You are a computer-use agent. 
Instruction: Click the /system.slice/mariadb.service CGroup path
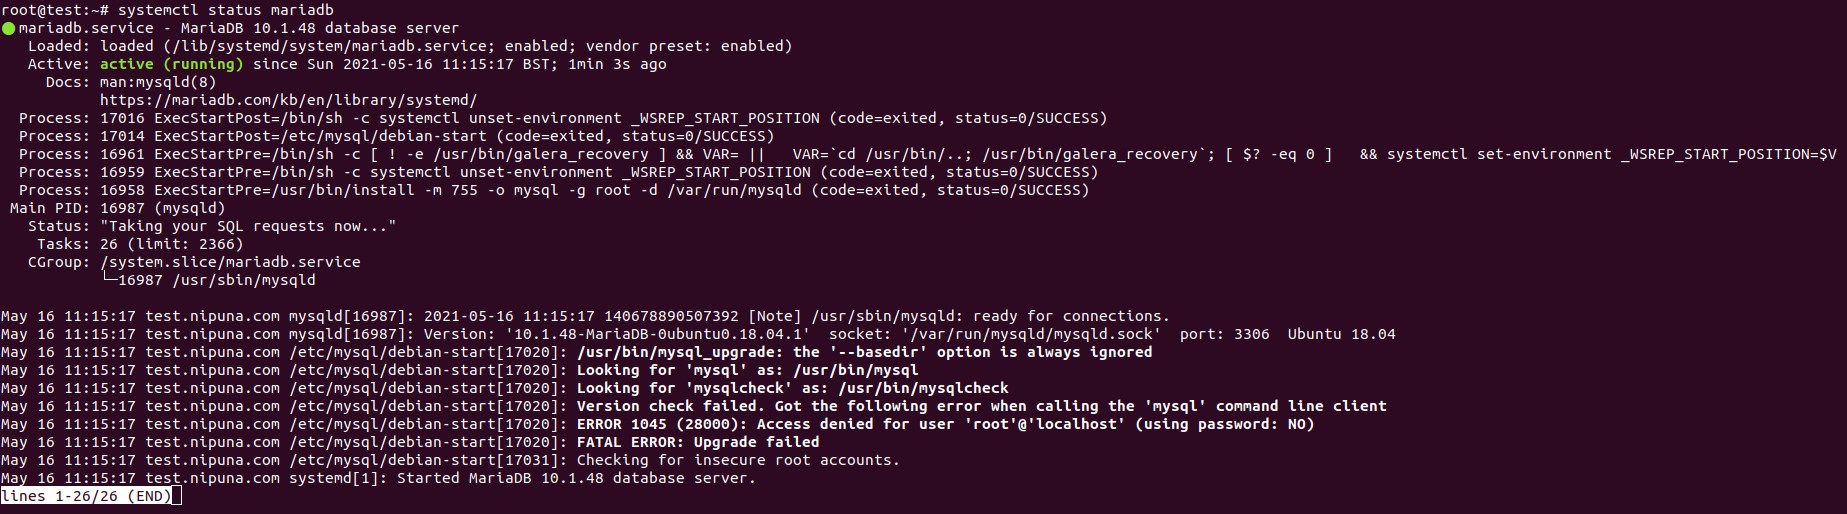click(x=230, y=262)
